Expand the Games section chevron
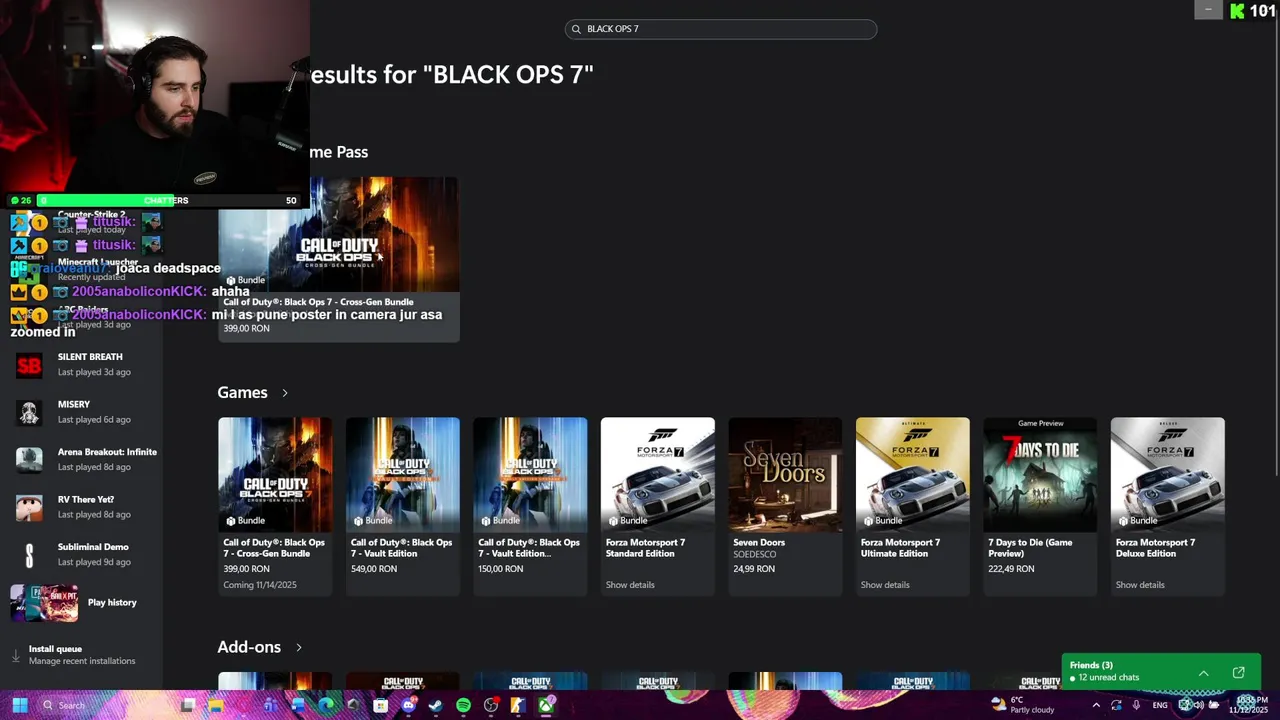 pyautogui.click(x=285, y=393)
